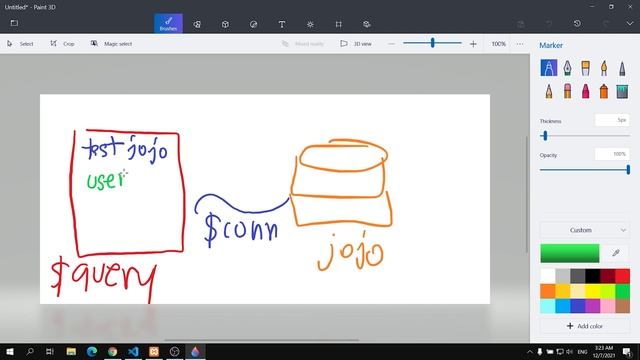Click the Redo arrow
This screenshot has height=360, width=640.
click(x=606, y=24)
